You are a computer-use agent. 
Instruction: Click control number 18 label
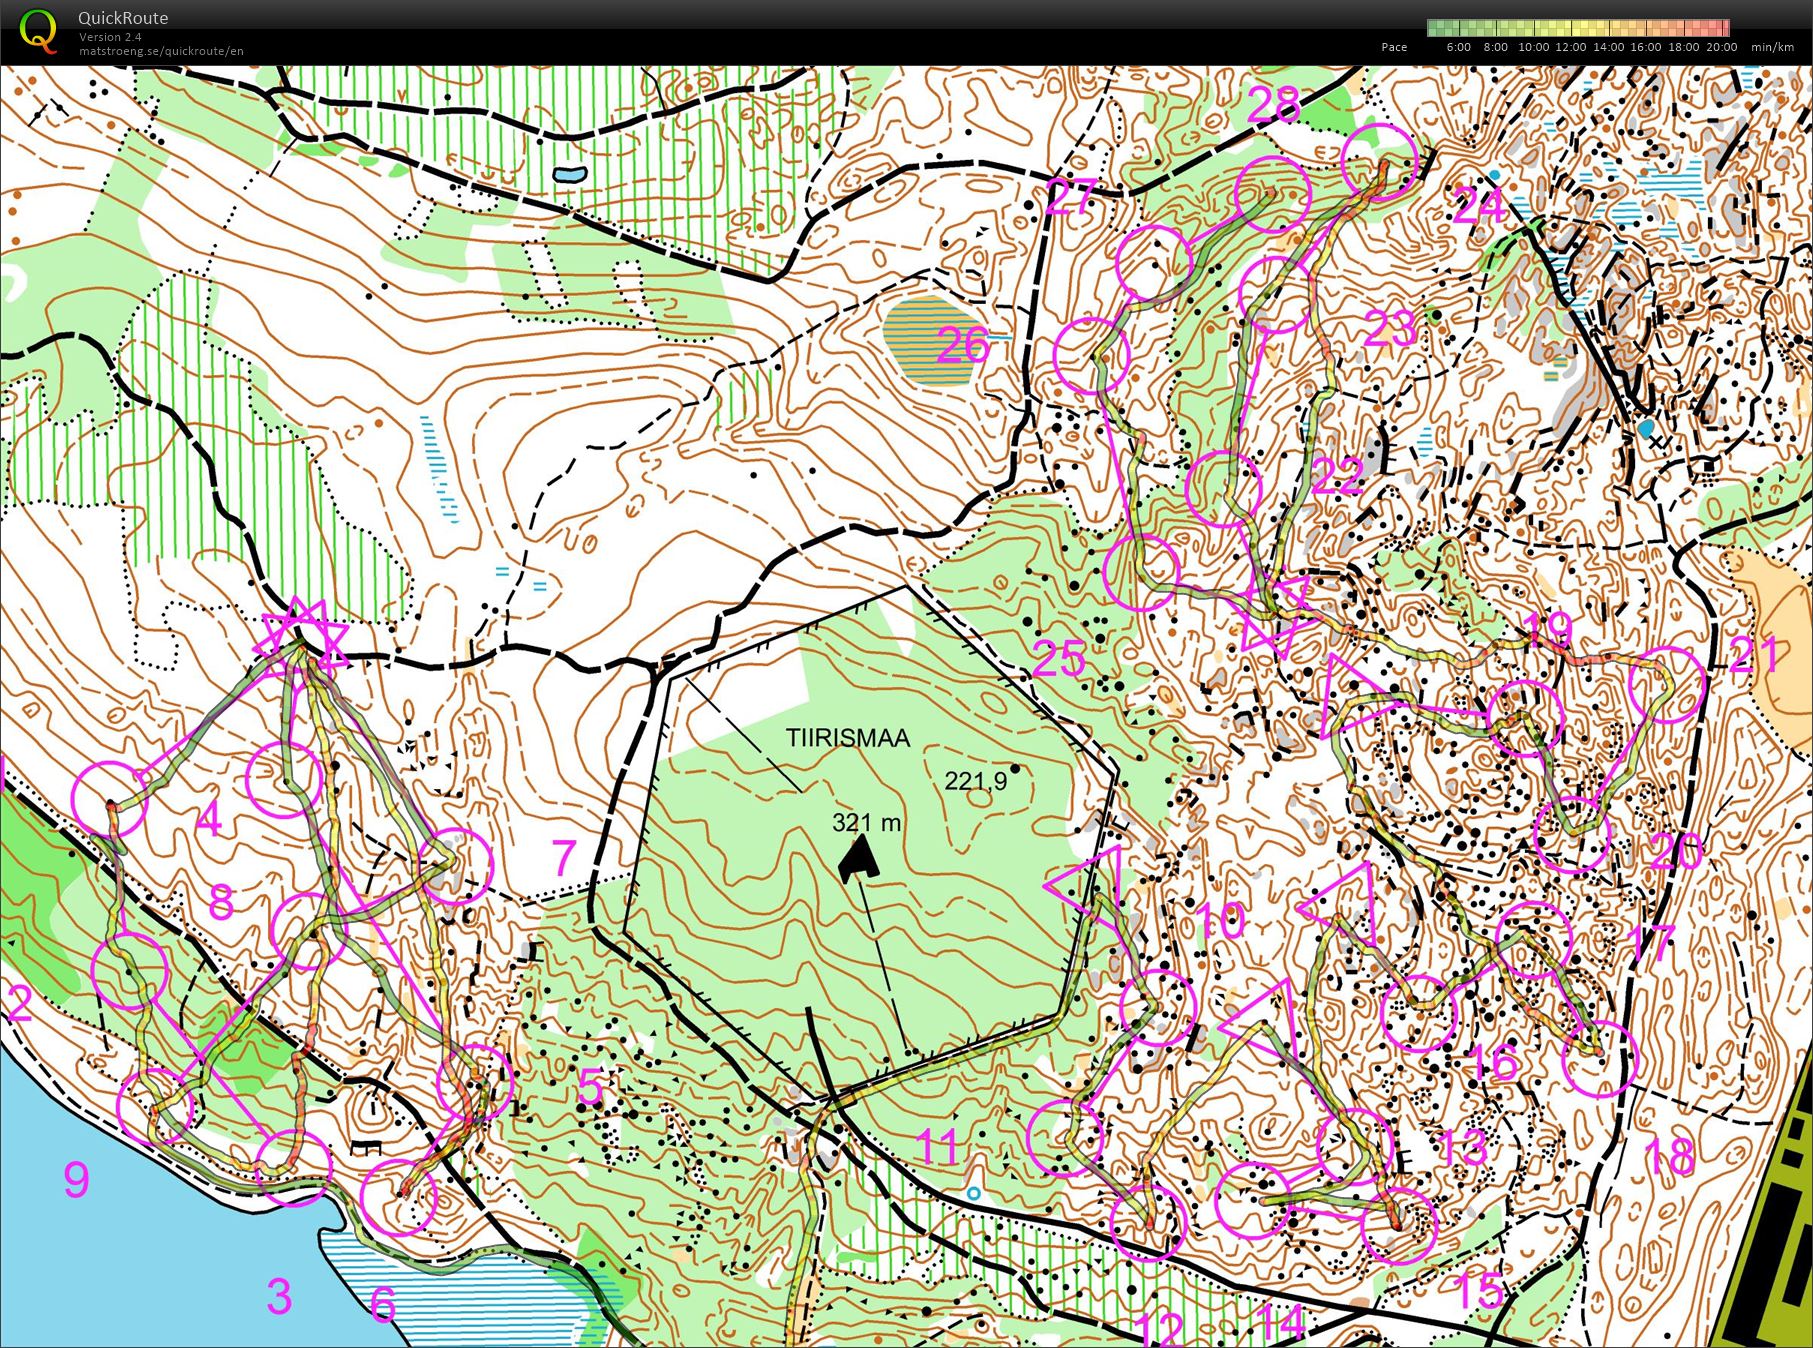pos(1670,1156)
